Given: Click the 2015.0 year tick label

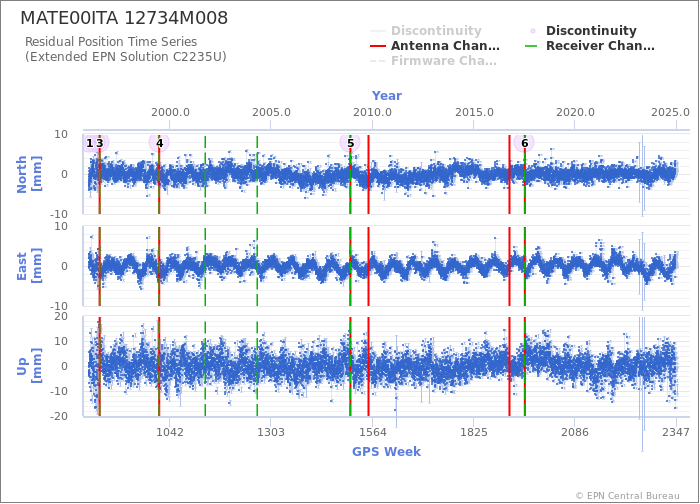Looking at the screenshot, I should pyautogui.click(x=474, y=112).
